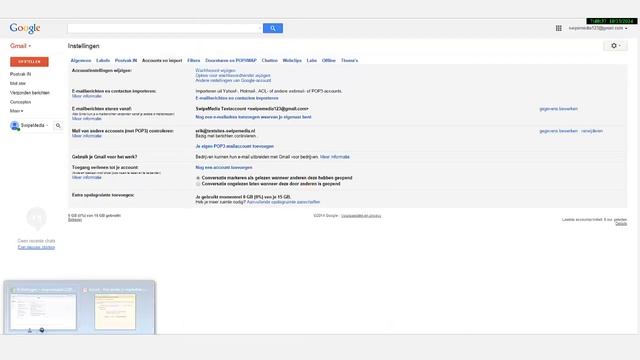Viewport: 640px width, 360px height.
Task: Open the Offline settings tab
Action: point(329,60)
